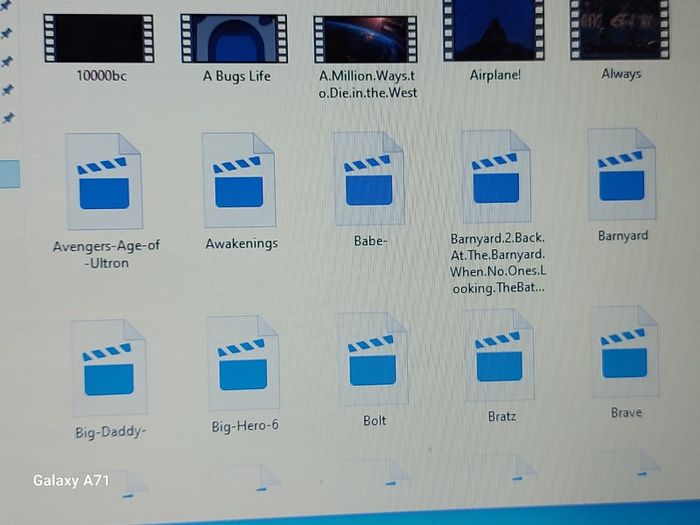Click the highlighted item in the navigation pane
Image resolution: width=700 pixels, height=525 pixels.
[x=10, y=174]
